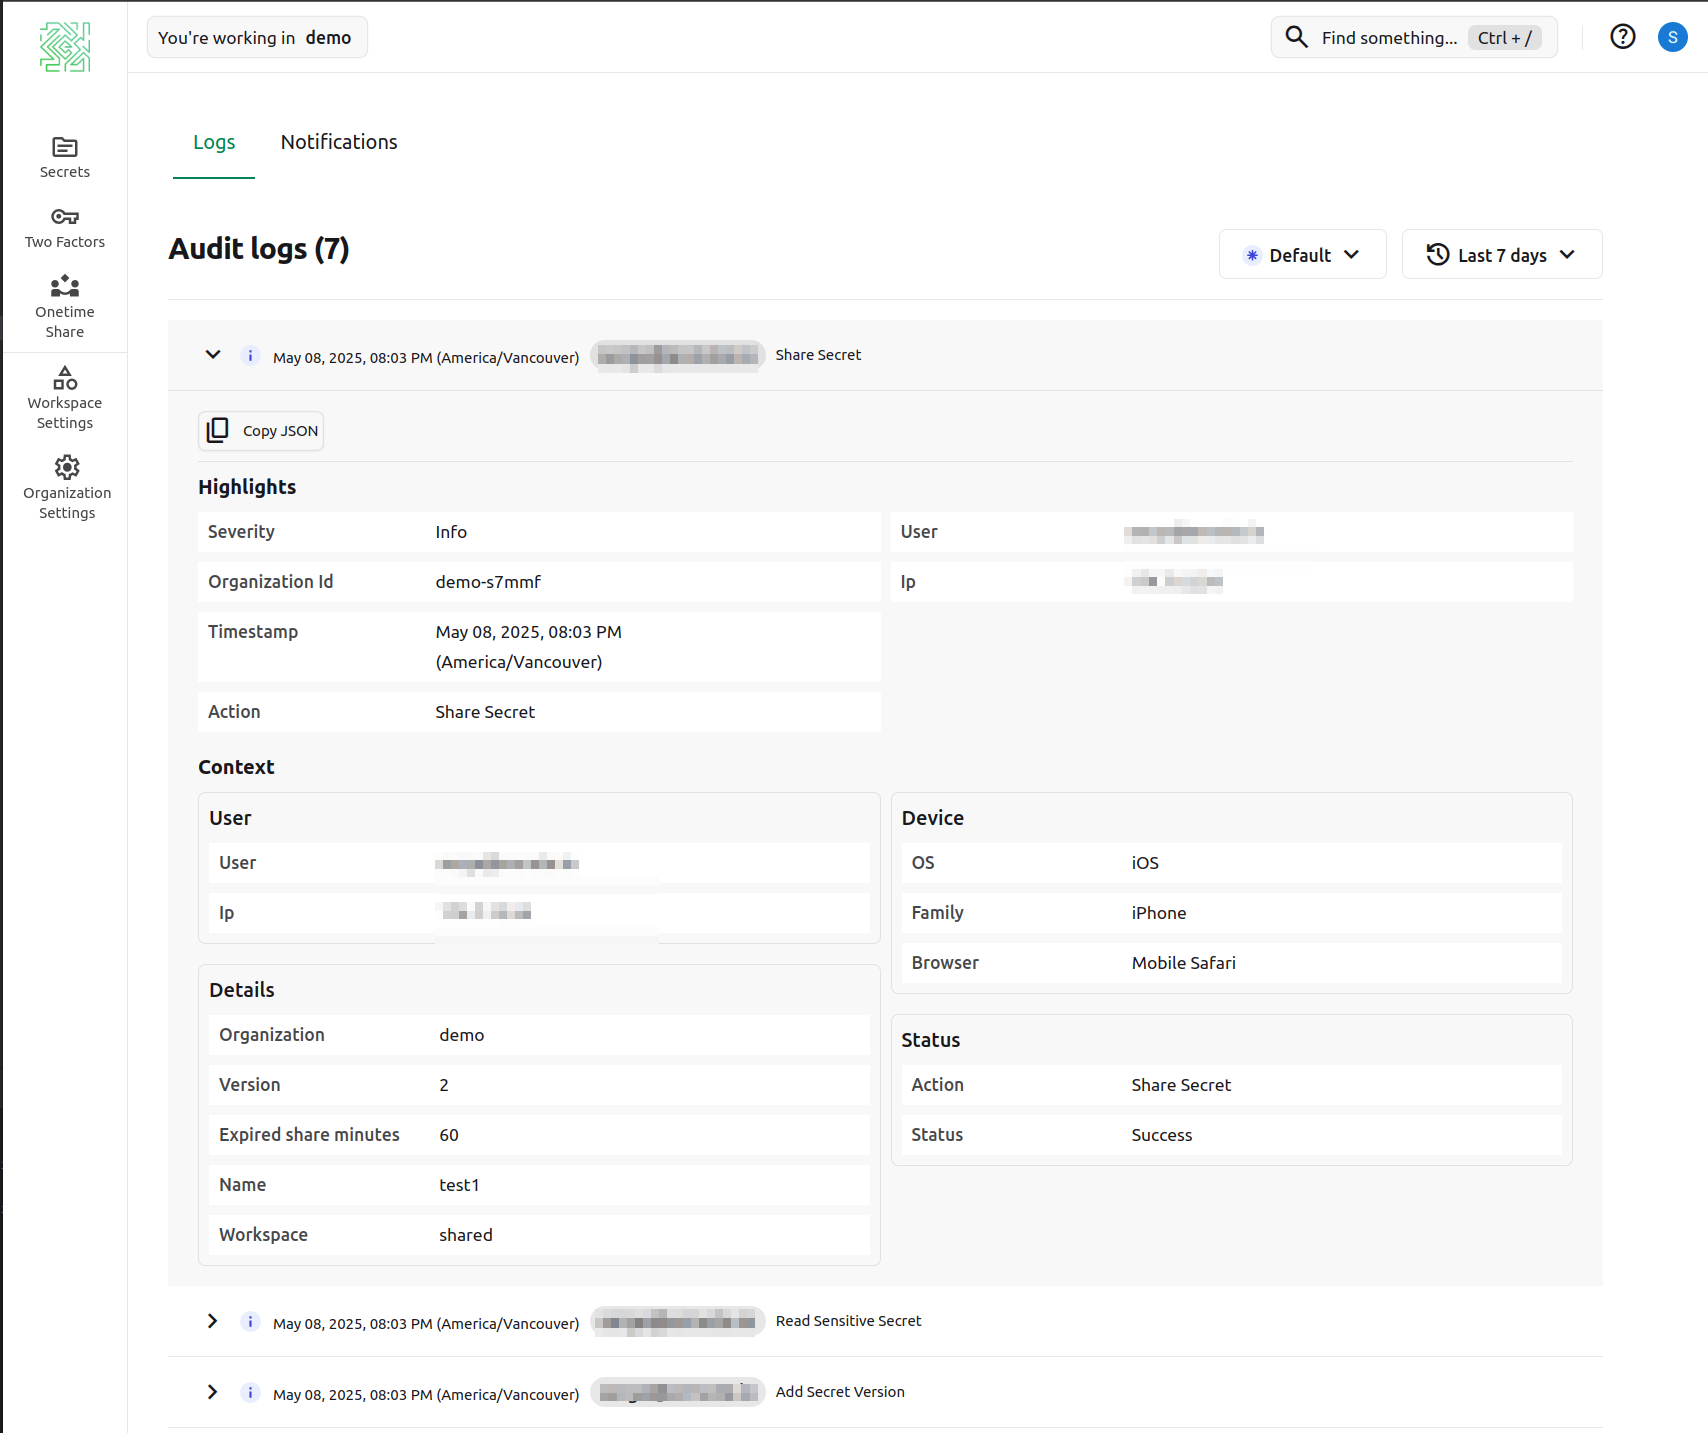The height and width of the screenshot is (1433, 1708).
Task: Click blurred user chip on Read Sensitive Secret row
Action: [677, 1321]
